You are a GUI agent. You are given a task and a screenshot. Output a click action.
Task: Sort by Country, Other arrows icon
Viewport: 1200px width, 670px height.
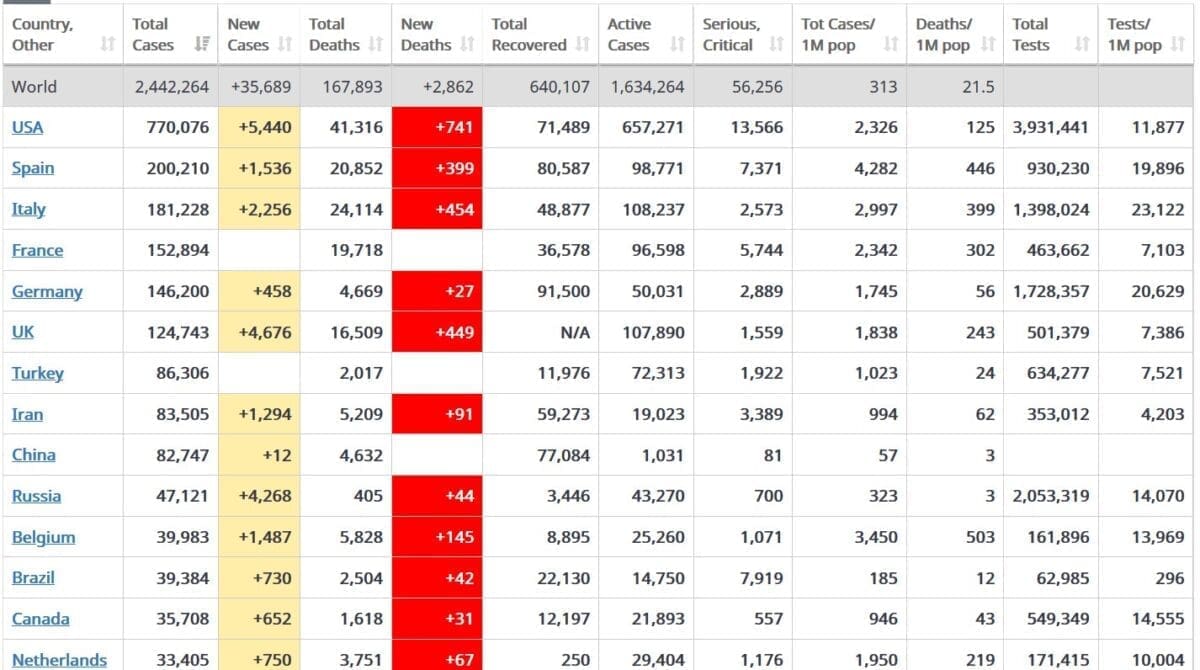[108, 45]
